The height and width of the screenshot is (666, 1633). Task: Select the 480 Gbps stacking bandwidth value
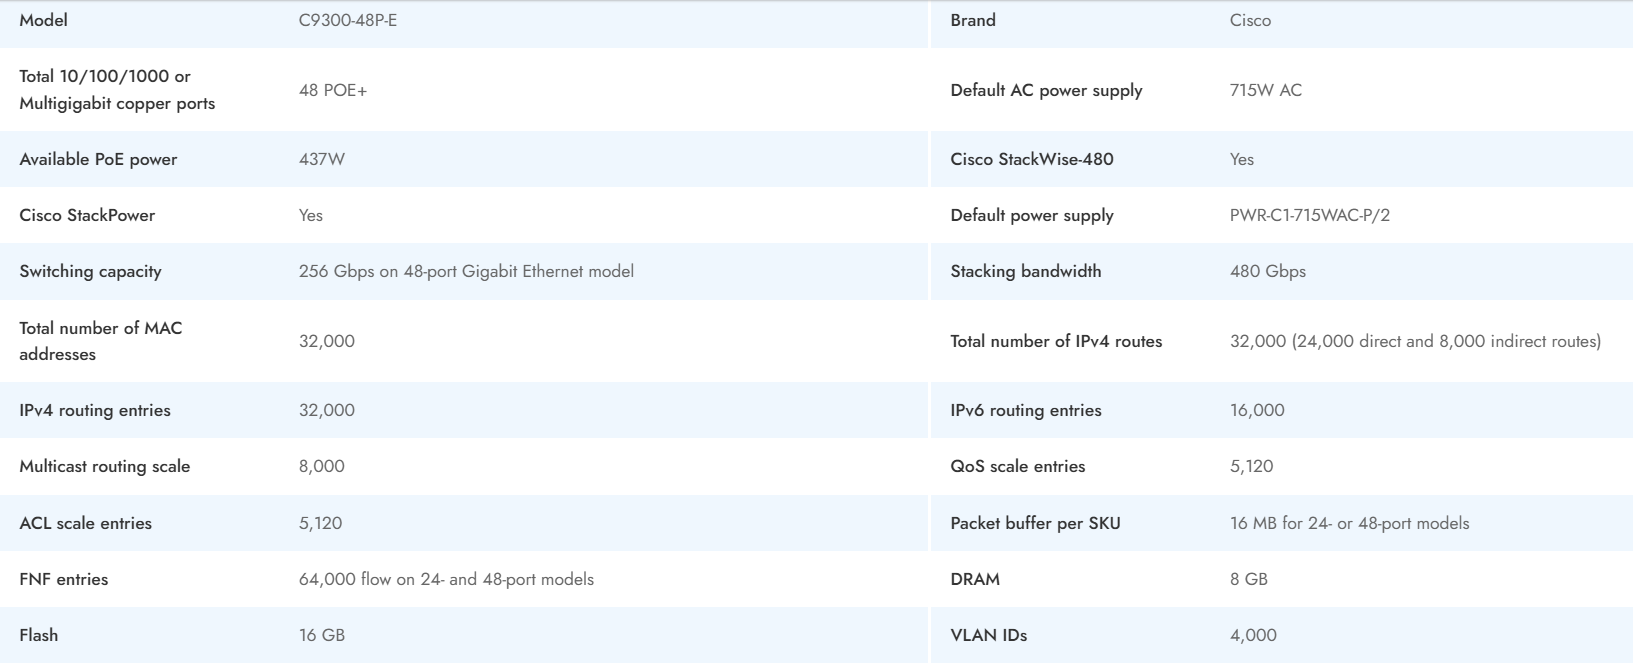pyautogui.click(x=1267, y=271)
